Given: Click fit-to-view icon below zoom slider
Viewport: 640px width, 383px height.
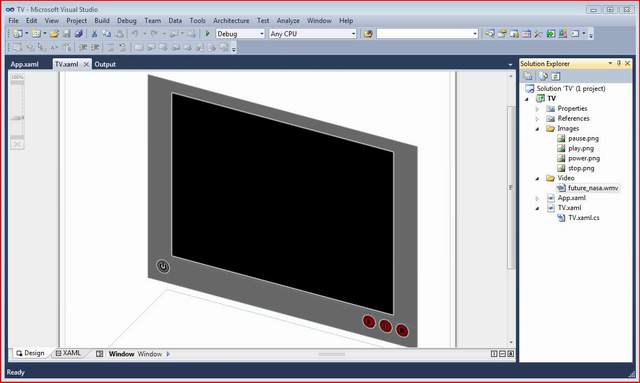Looking at the screenshot, I should (x=17, y=144).
